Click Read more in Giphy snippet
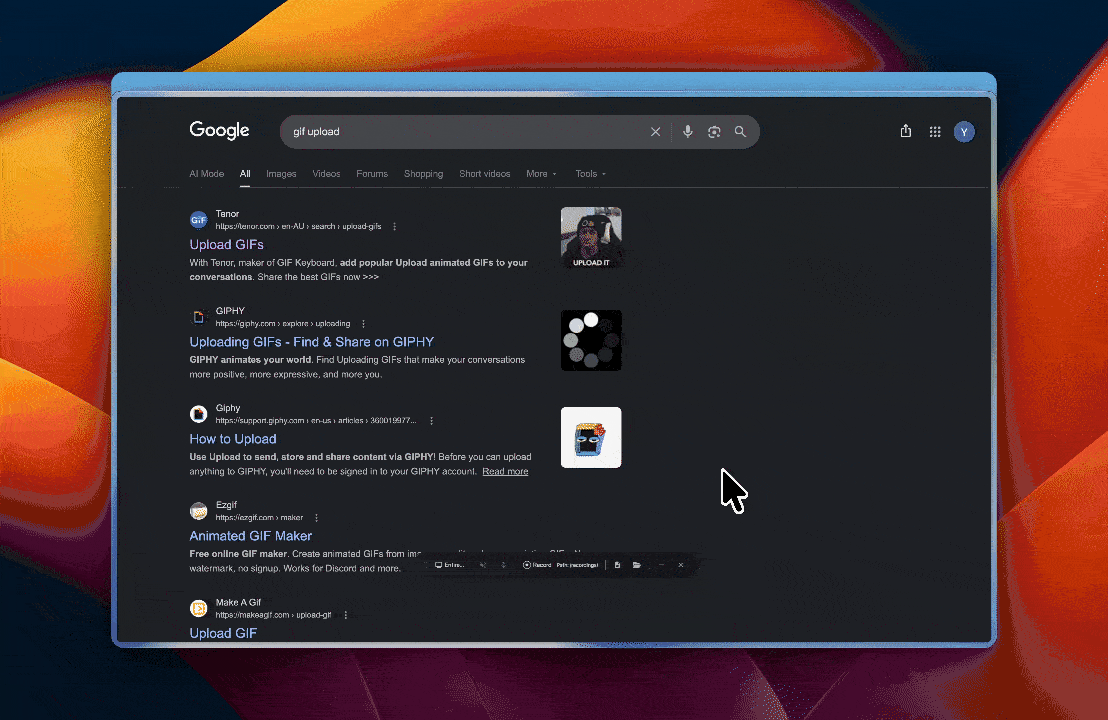This screenshot has width=1108, height=720. tap(505, 471)
